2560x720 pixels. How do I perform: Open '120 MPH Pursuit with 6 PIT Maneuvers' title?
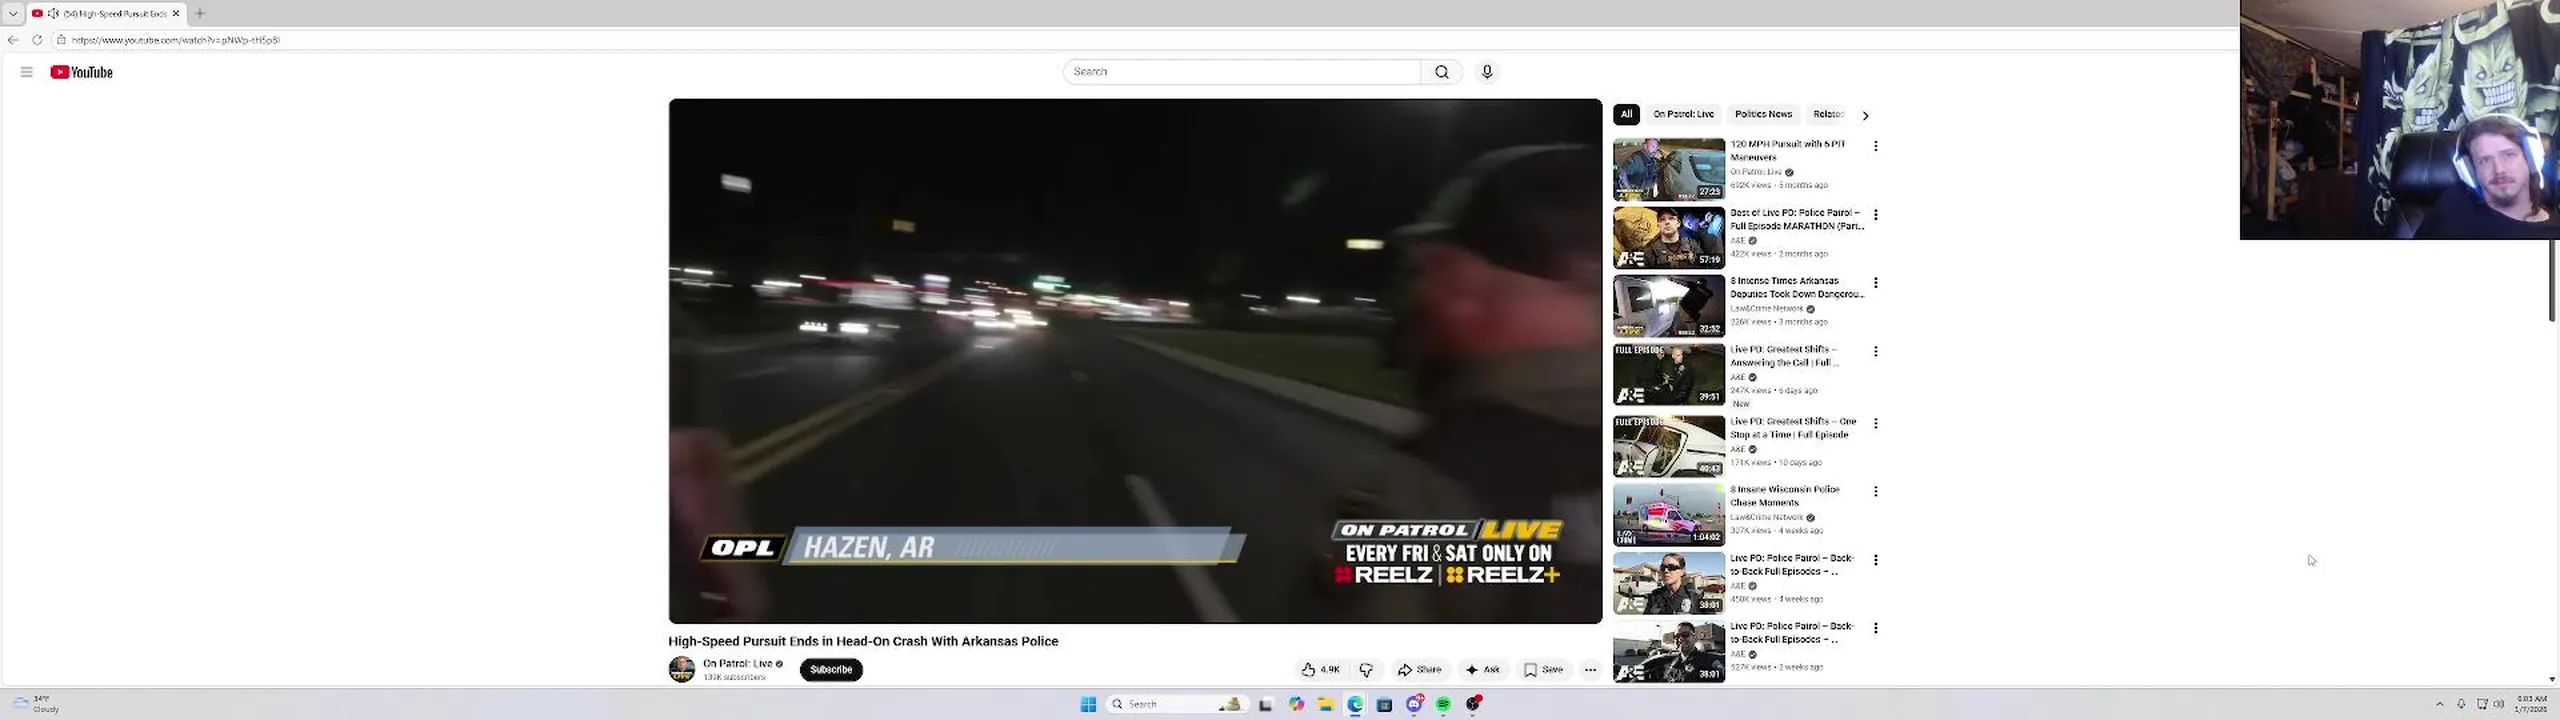tap(1788, 151)
